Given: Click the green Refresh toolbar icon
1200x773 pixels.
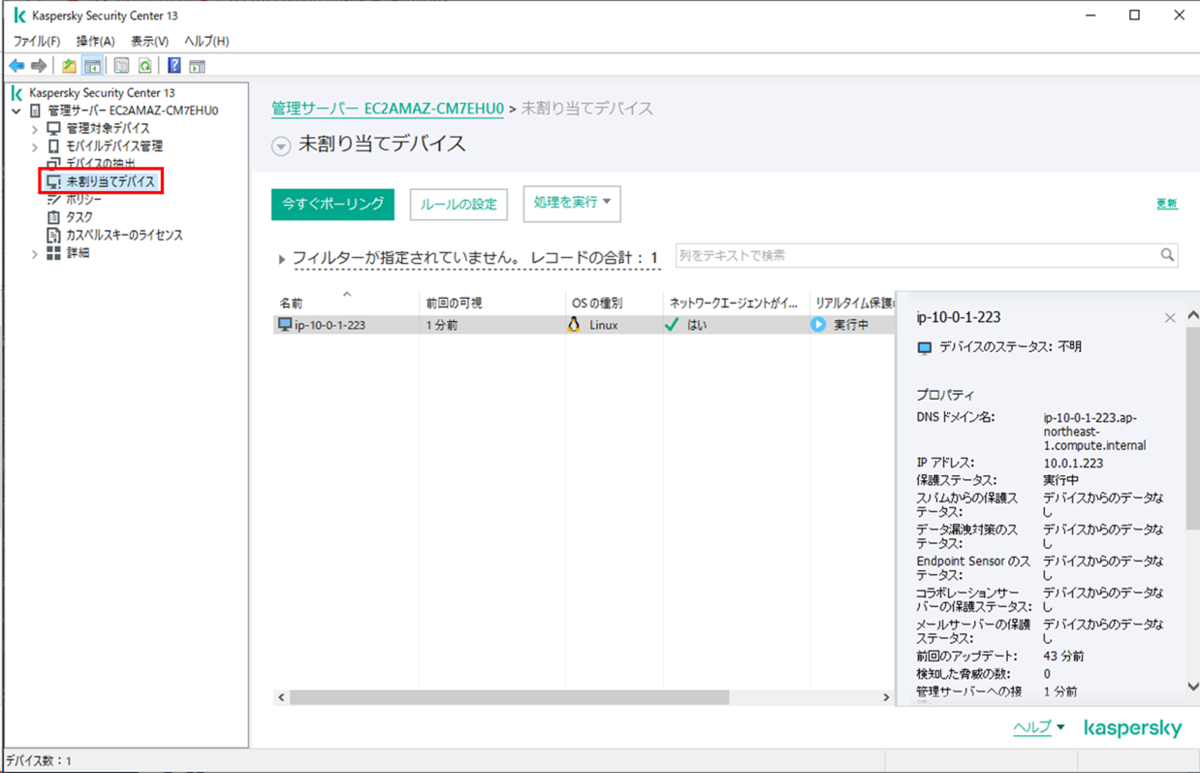Looking at the screenshot, I should coord(145,66).
